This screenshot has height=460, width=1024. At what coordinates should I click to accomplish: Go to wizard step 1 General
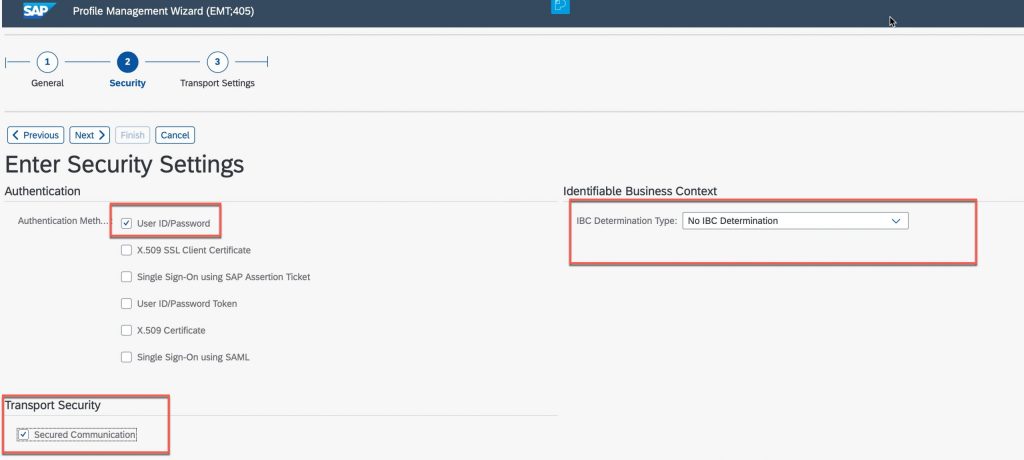pyautogui.click(x=47, y=62)
